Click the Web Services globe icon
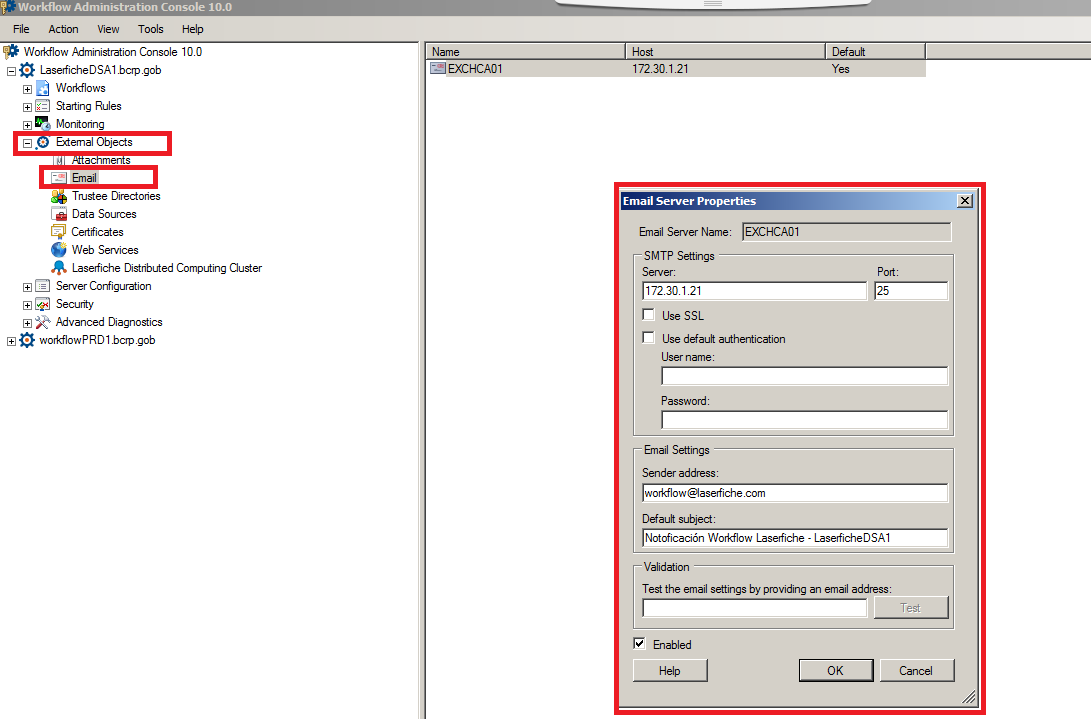This screenshot has width=1091, height=719. (x=59, y=250)
